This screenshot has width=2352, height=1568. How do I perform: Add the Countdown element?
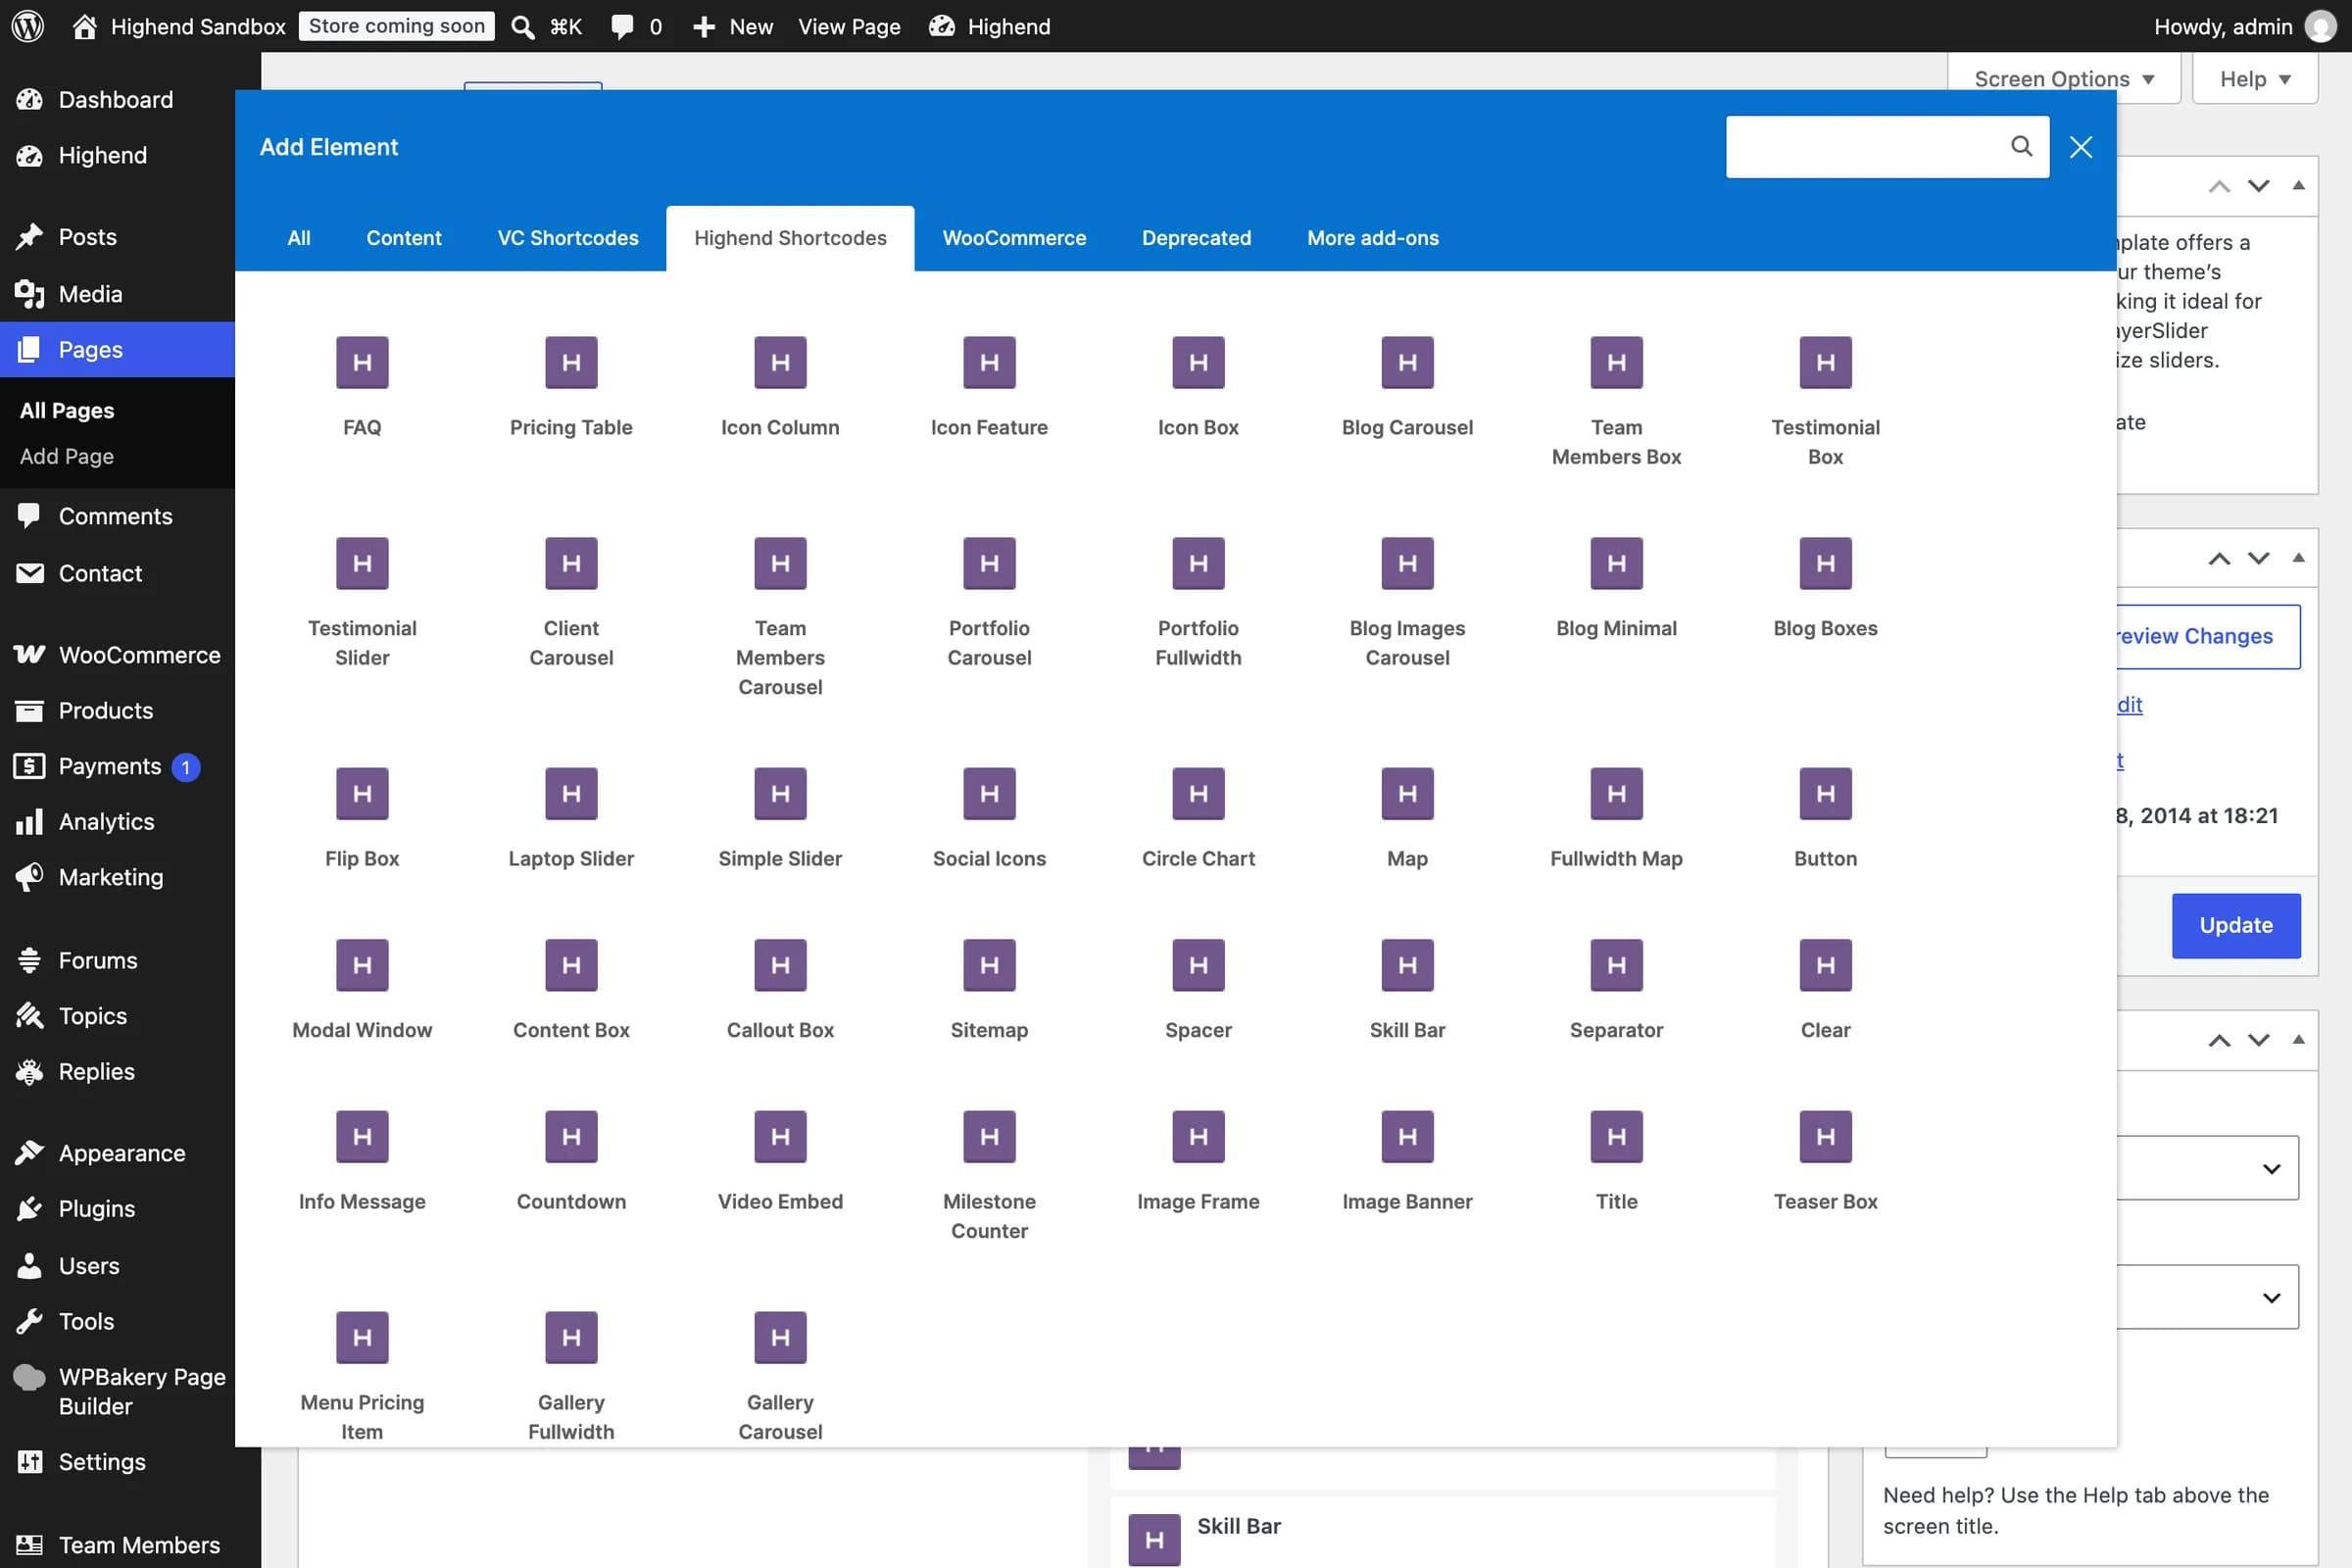tap(571, 1162)
